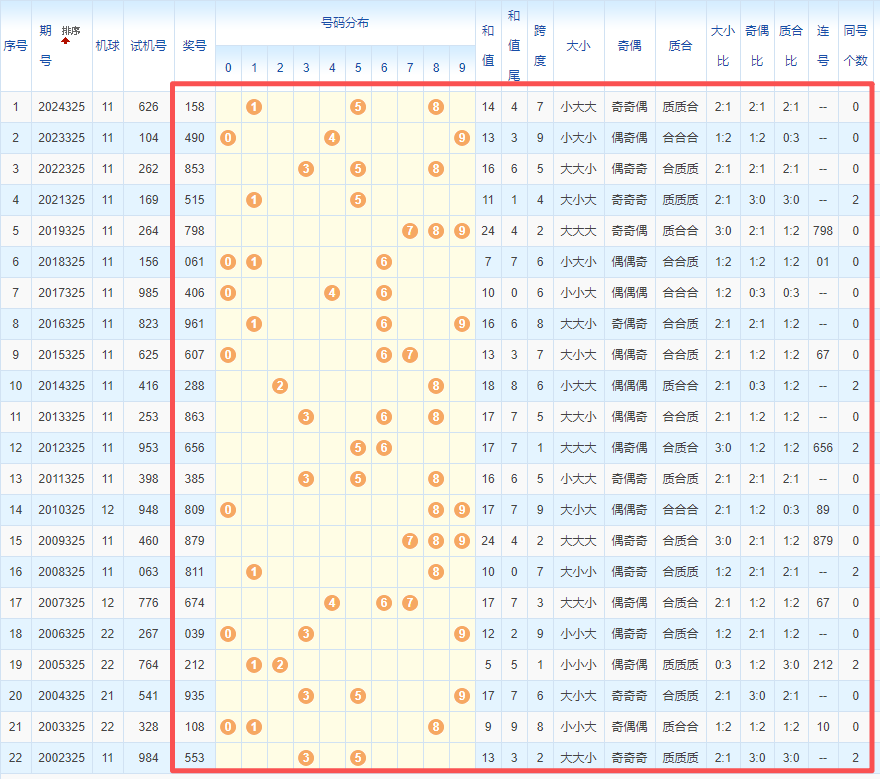Click the orange 7 ball in row 2015325
This screenshot has height=779, width=880.
point(410,355)
